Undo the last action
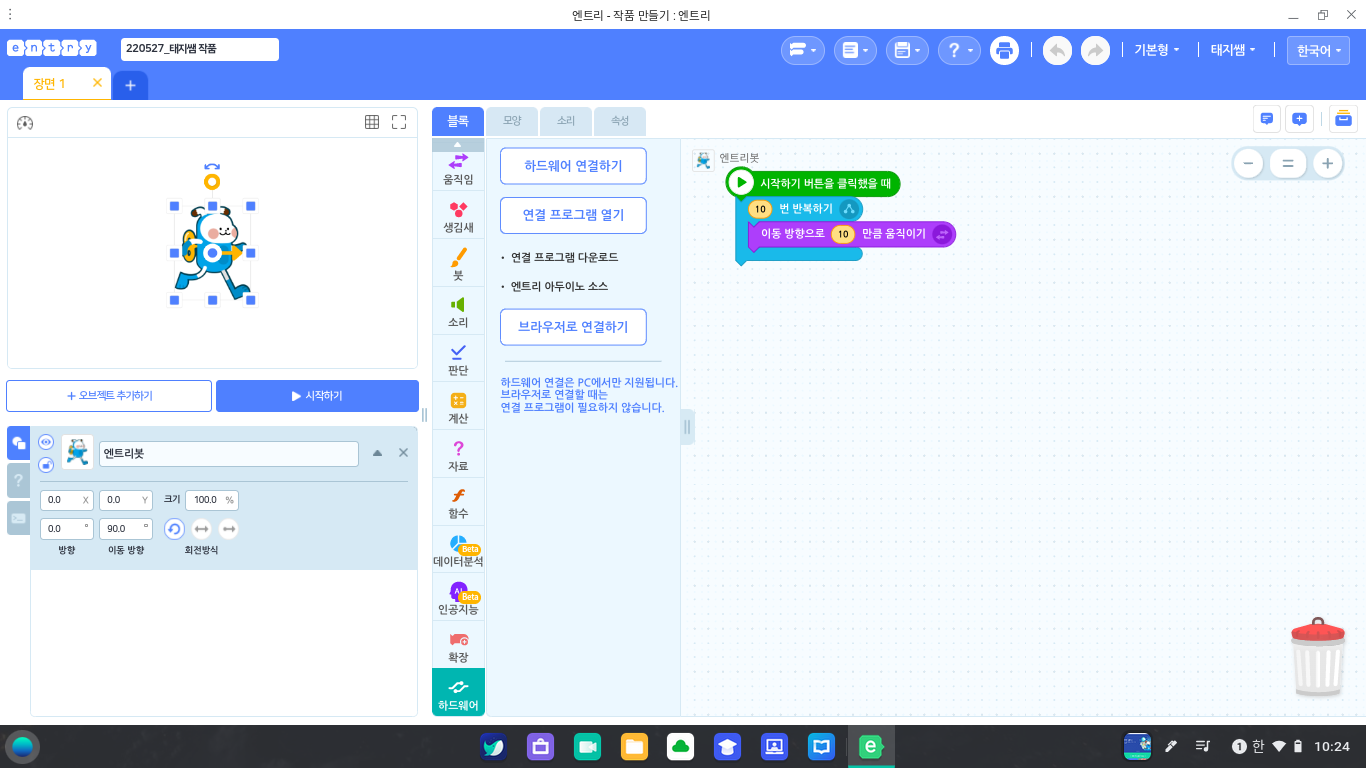 1057,50
